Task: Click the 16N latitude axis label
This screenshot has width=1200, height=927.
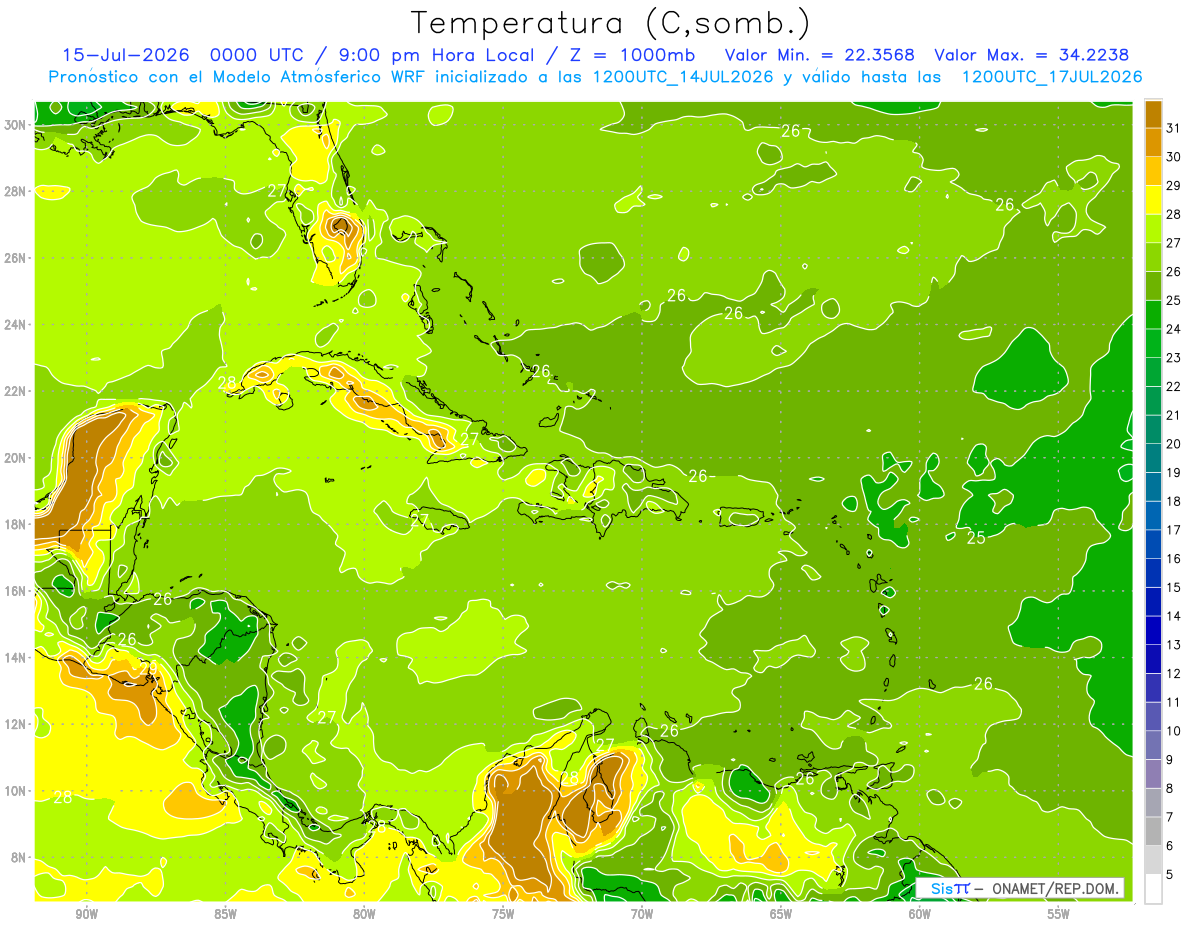Action: [17, 590]
